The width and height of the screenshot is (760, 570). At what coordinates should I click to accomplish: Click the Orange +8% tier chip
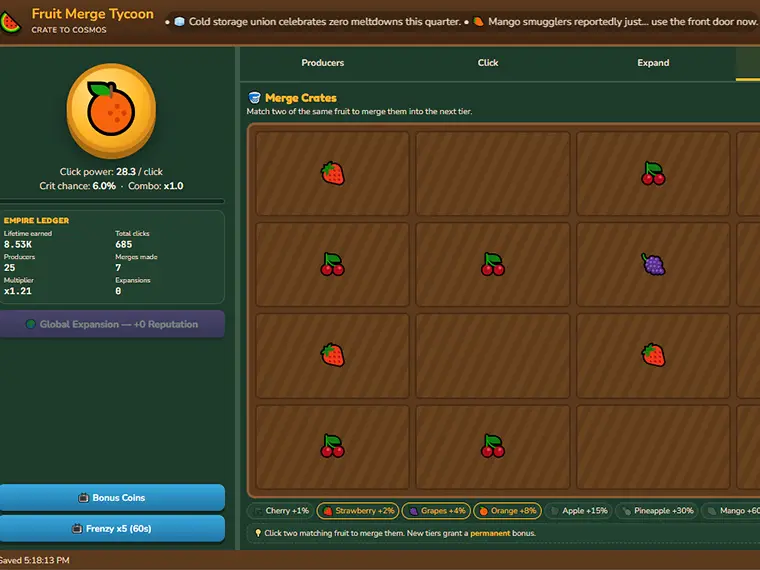(507, 511)
